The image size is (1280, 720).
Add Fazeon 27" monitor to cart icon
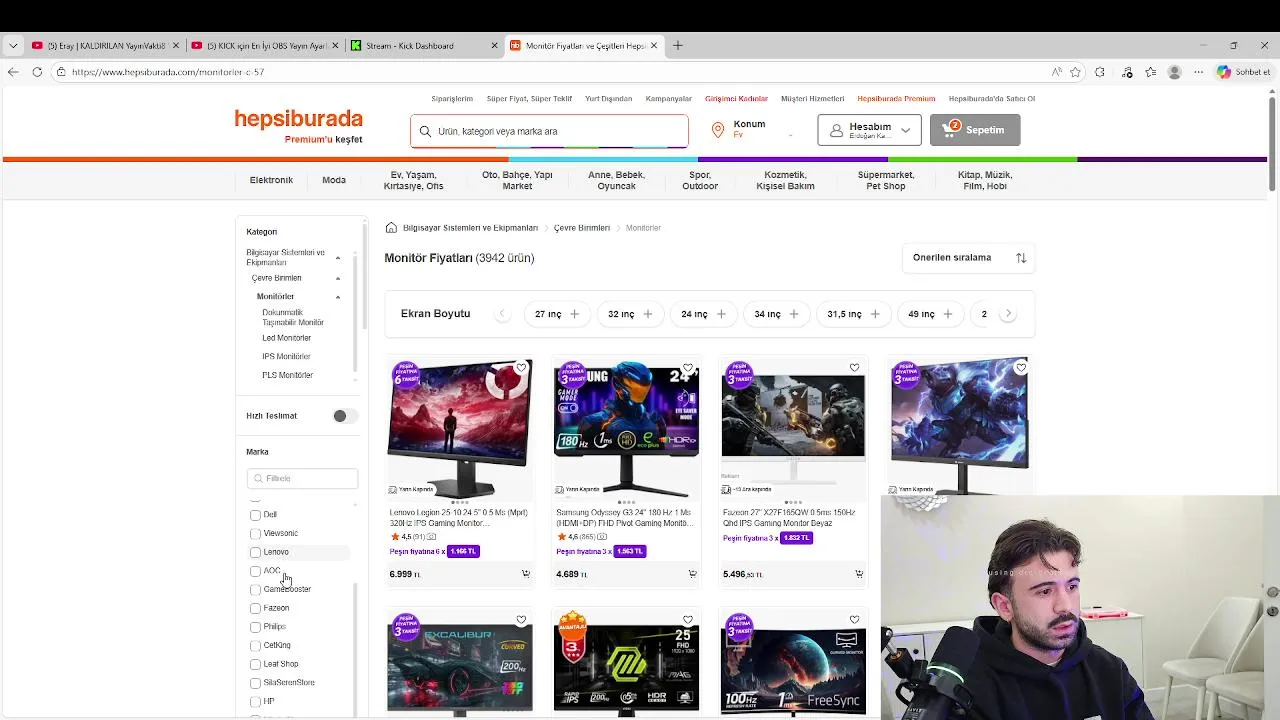tap(859, 574)
